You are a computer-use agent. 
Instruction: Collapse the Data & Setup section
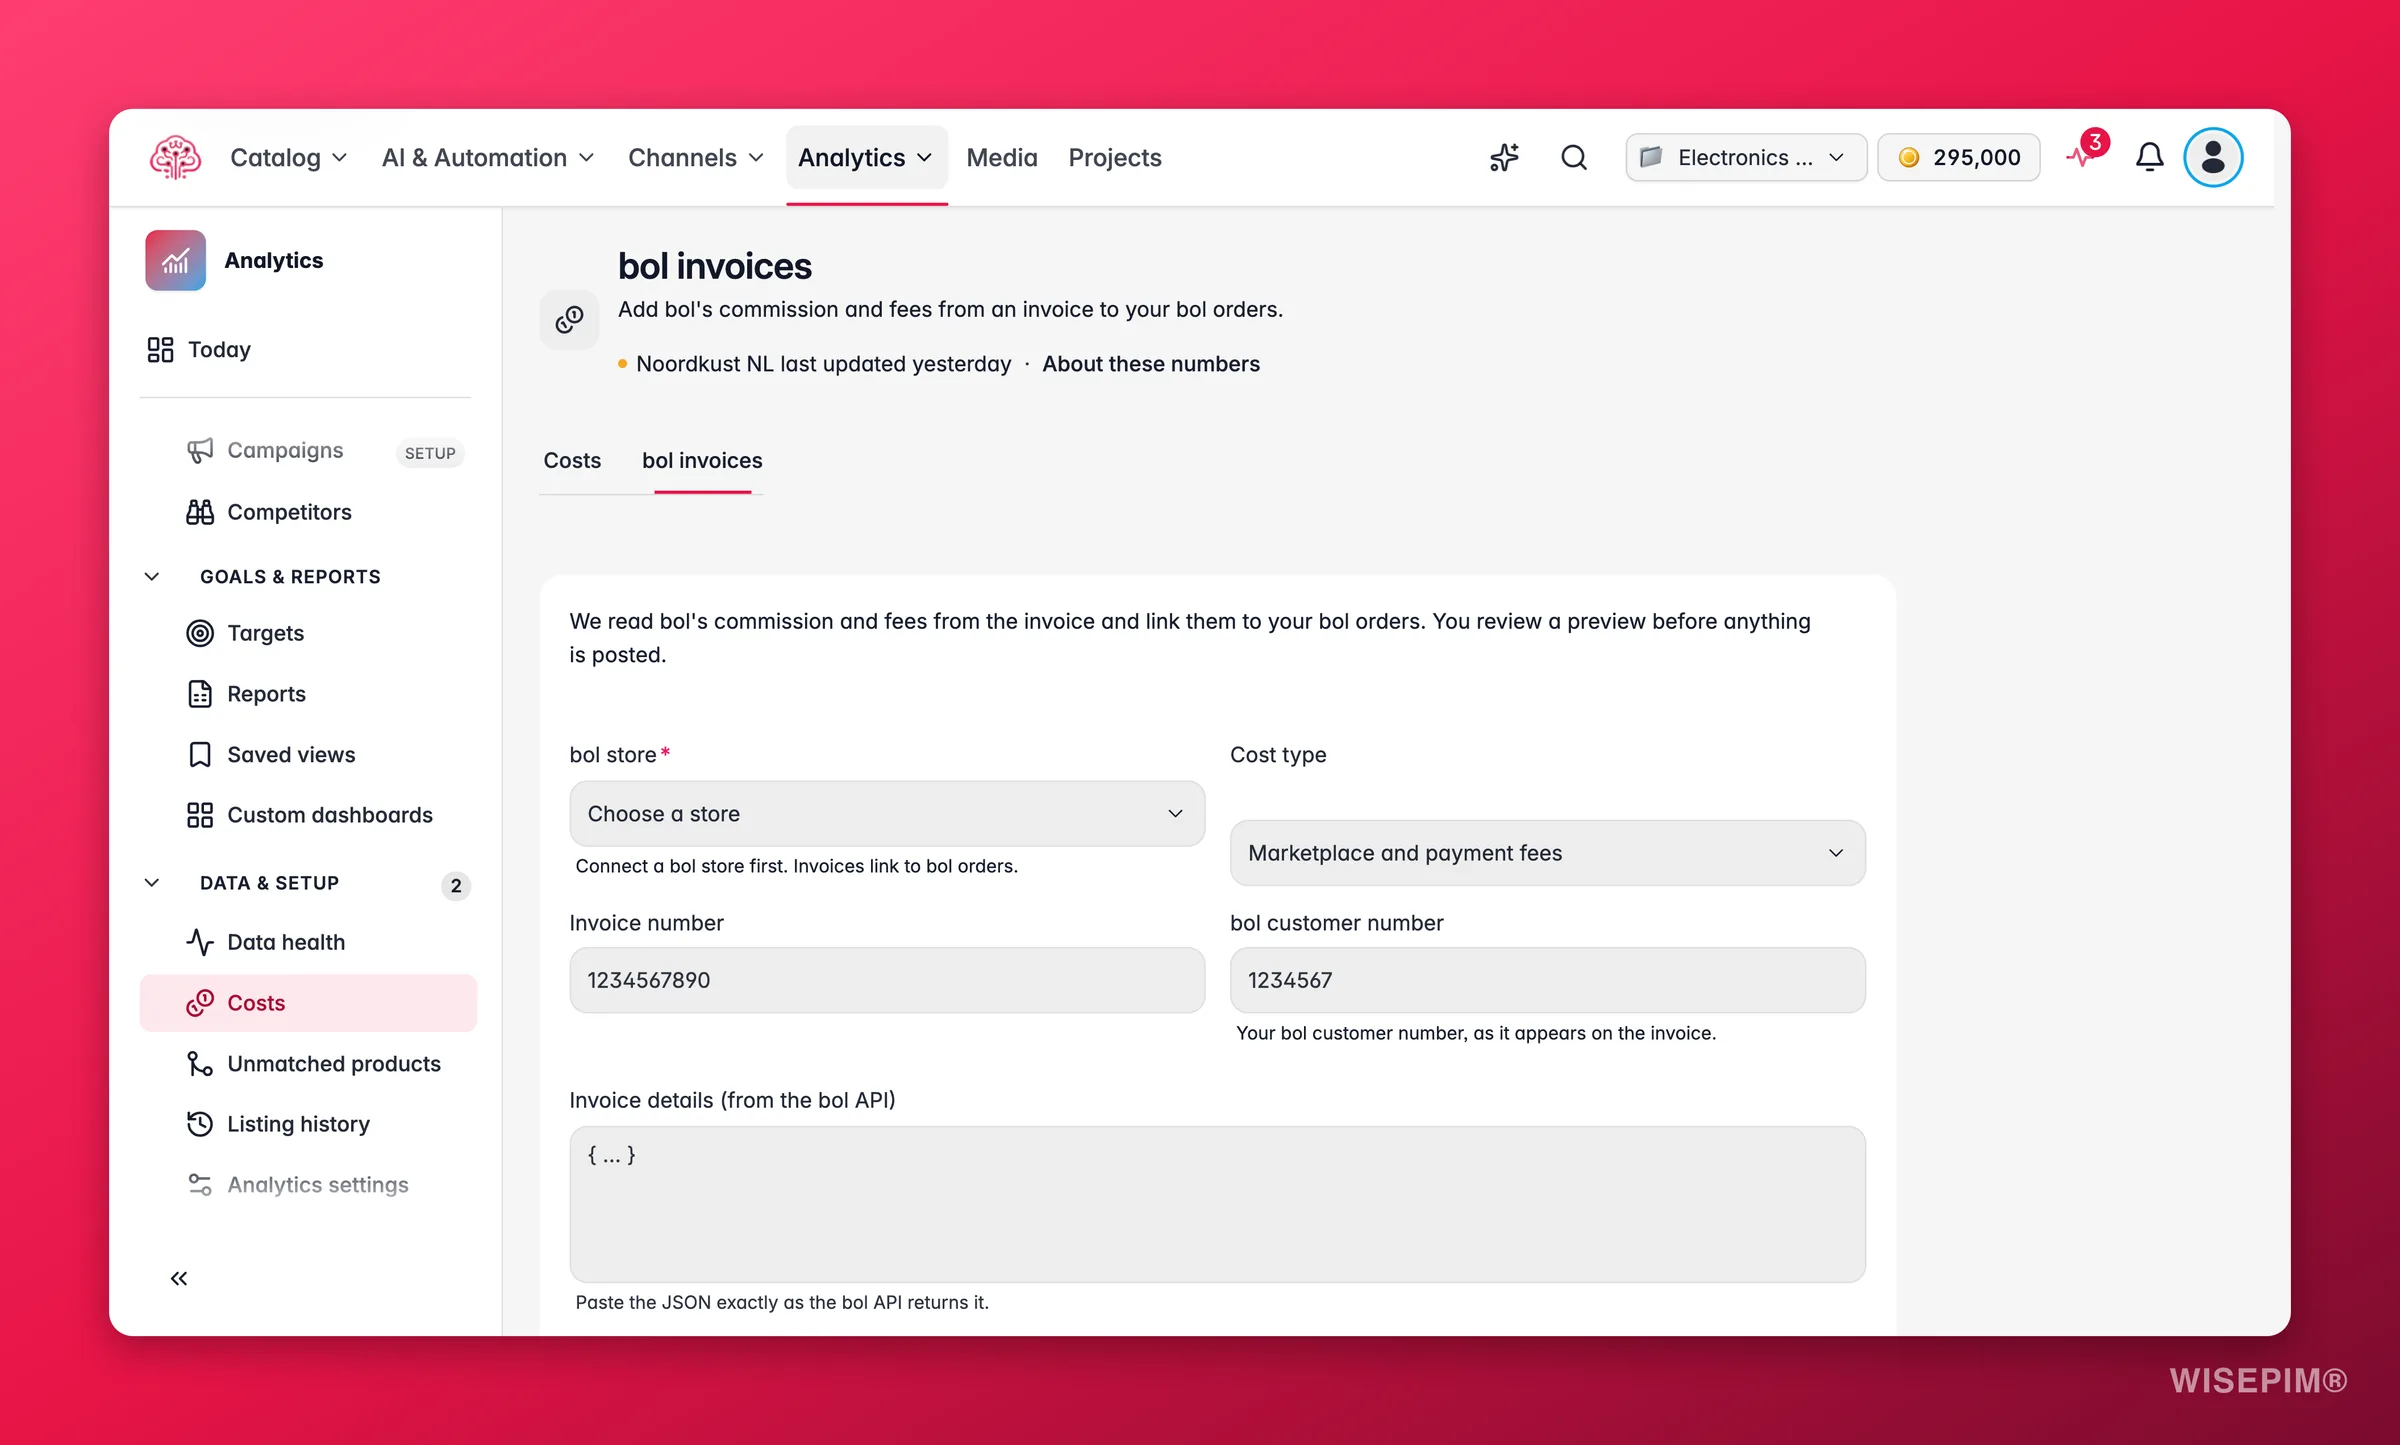click(152, 882)
